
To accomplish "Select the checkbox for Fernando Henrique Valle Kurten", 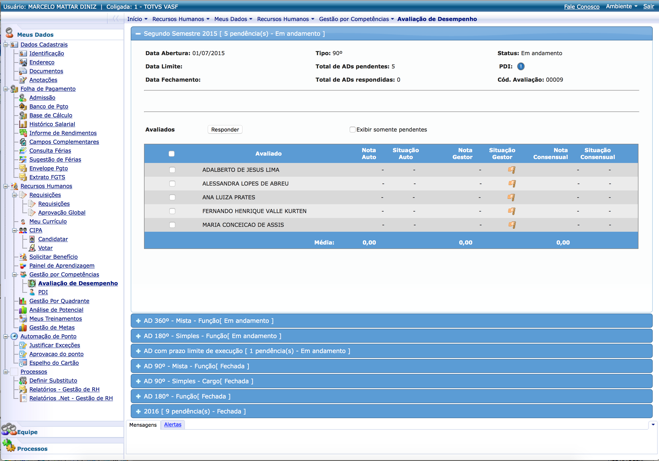I will click(172, 211).
